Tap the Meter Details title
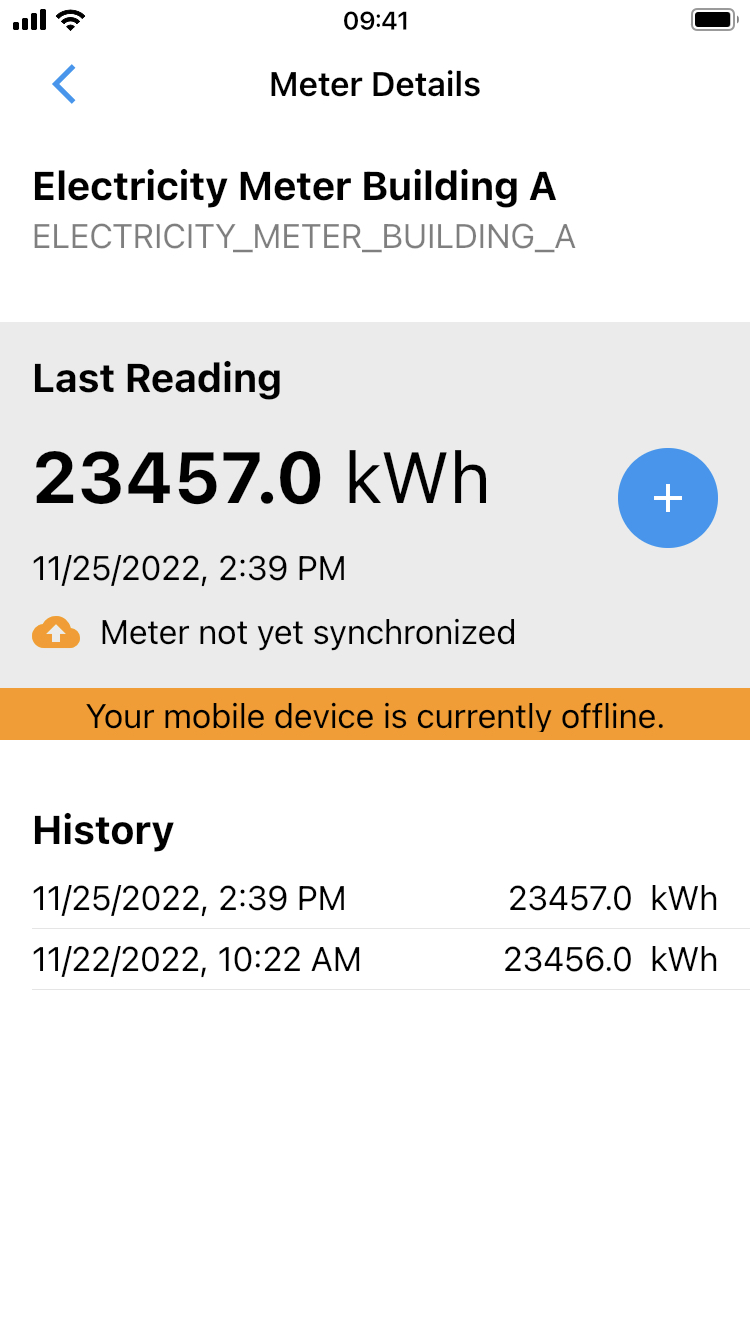The width and height of the screenshot is (750, 1334). tap(375, 84)
